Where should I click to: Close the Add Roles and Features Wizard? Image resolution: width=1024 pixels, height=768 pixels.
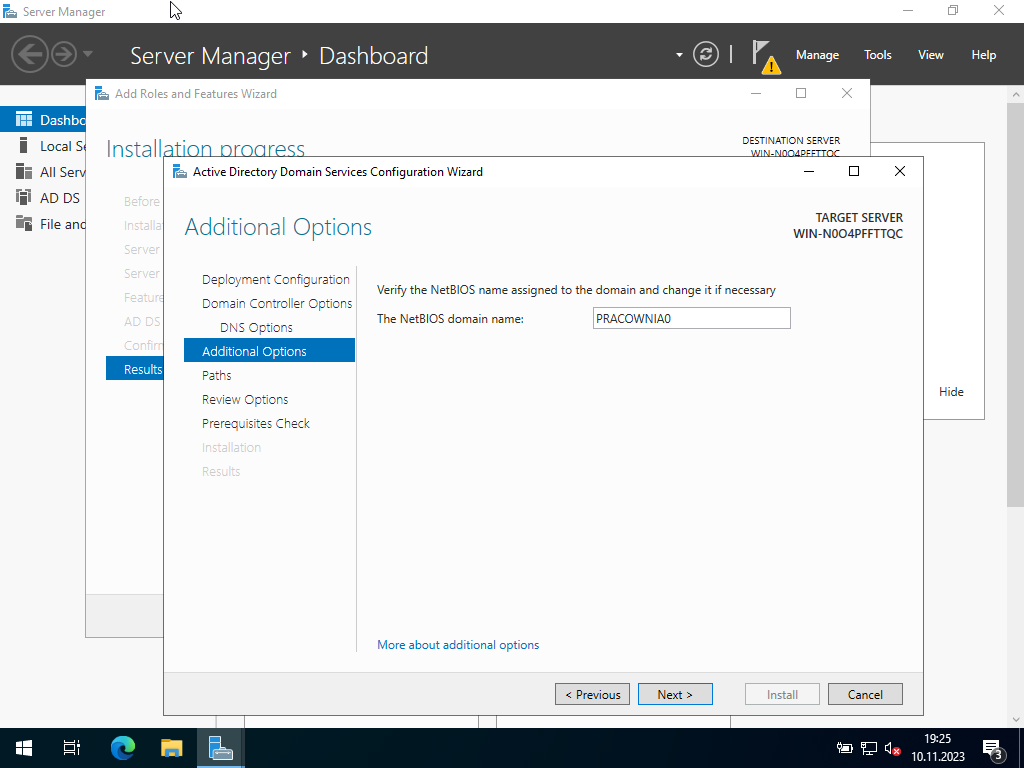[847, 93]
